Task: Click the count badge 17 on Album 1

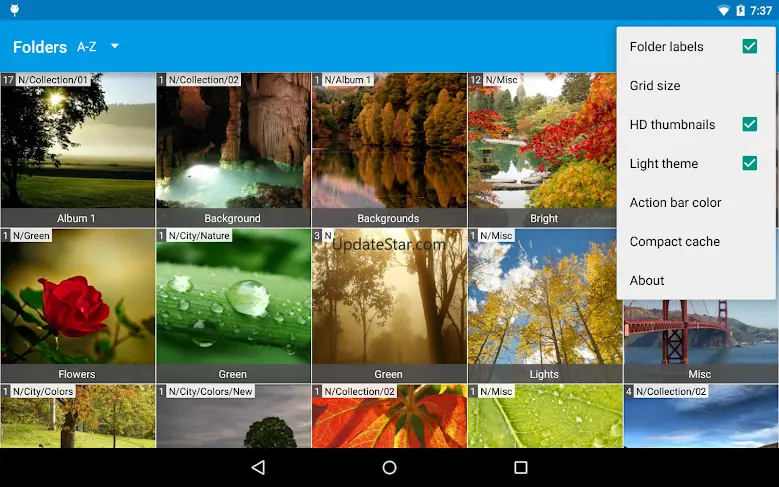Action: click(x=8, y=80)
